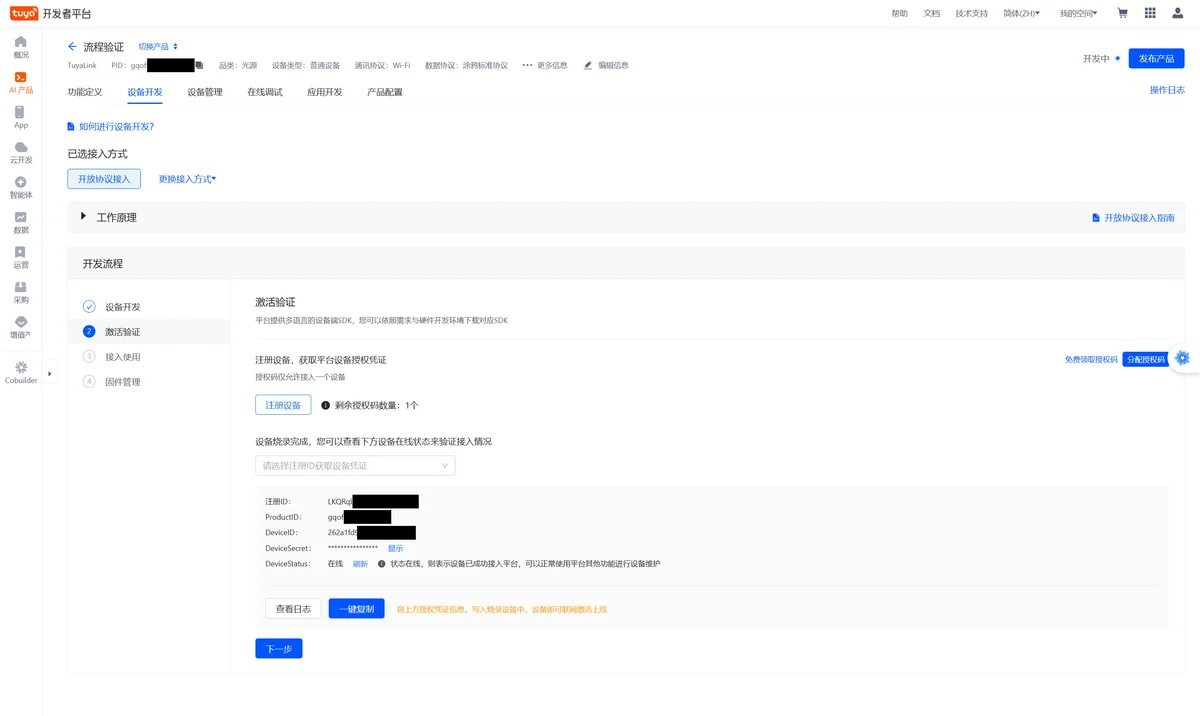Viewport: 1200px width, 716px height.
Task: Click the Tuya logo
Action: coord(24,13)
